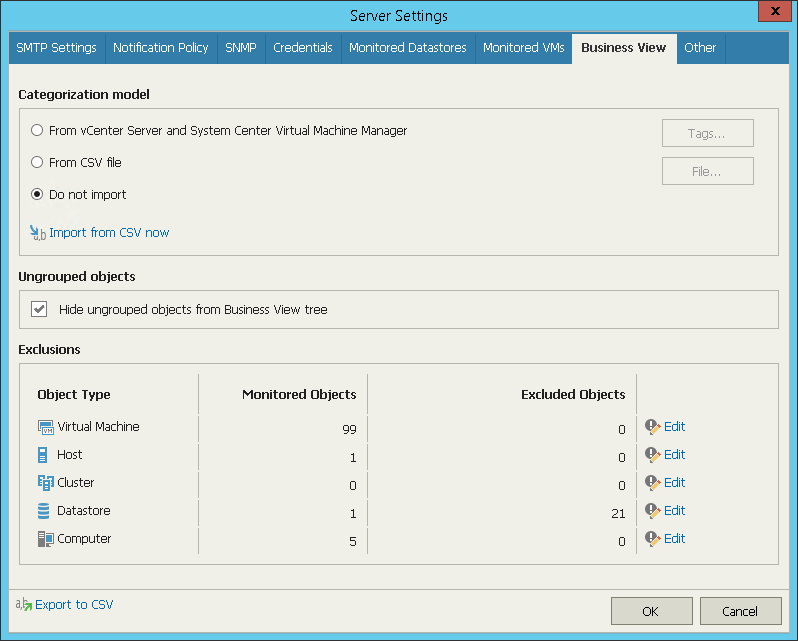This screenshot has height=641, width=798.
Task: Click the Tags... button
Action: click(x=707, y=133)
